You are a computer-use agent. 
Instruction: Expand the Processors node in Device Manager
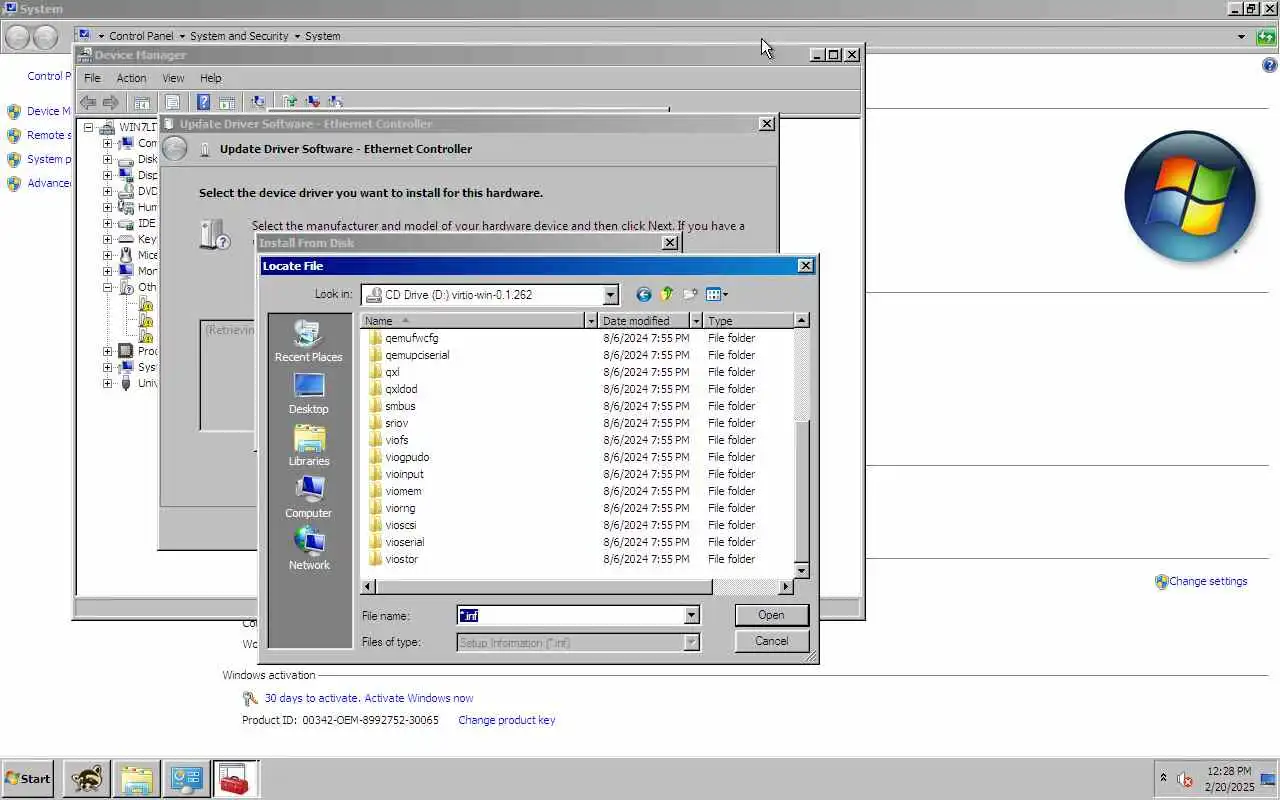click(107, 351)
